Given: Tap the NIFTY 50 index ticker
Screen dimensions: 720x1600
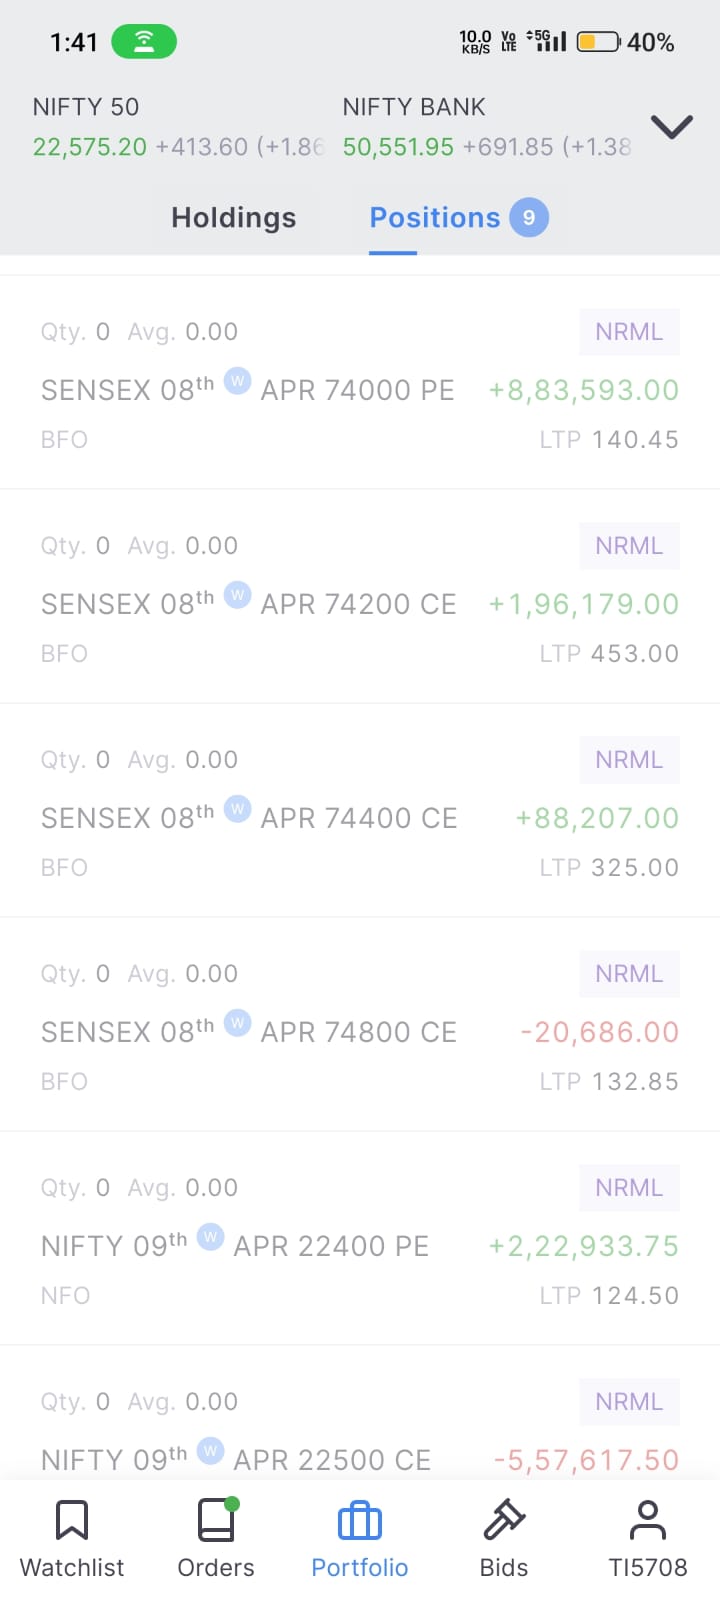Looking at the screenshot, I should point(175,128).
